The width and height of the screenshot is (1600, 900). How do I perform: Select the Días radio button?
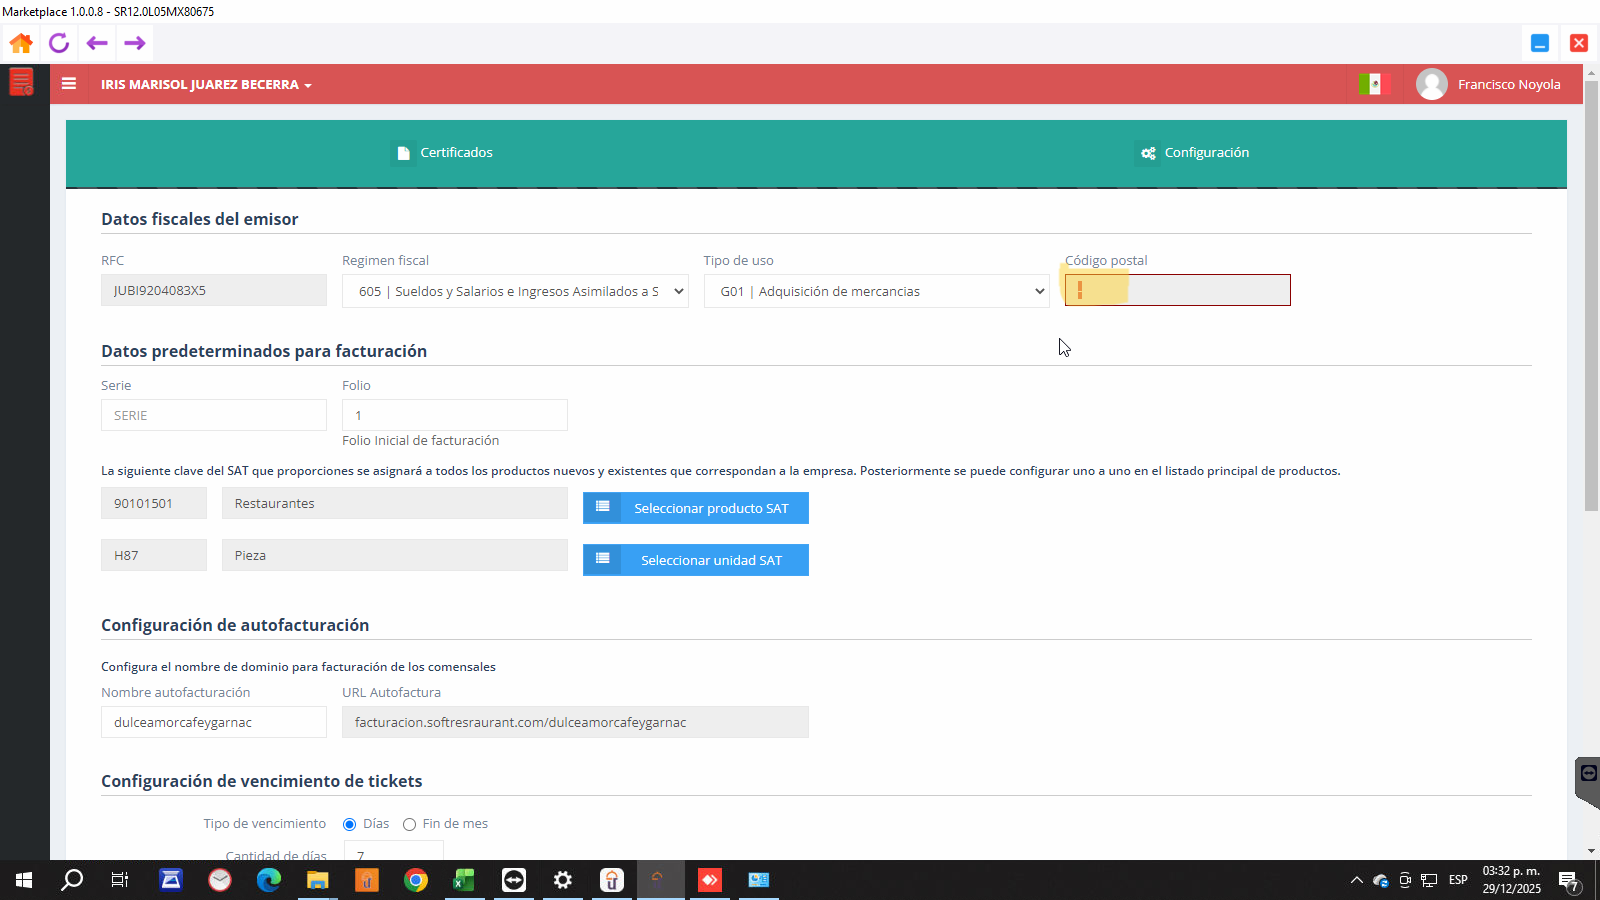tap(349, 824)
